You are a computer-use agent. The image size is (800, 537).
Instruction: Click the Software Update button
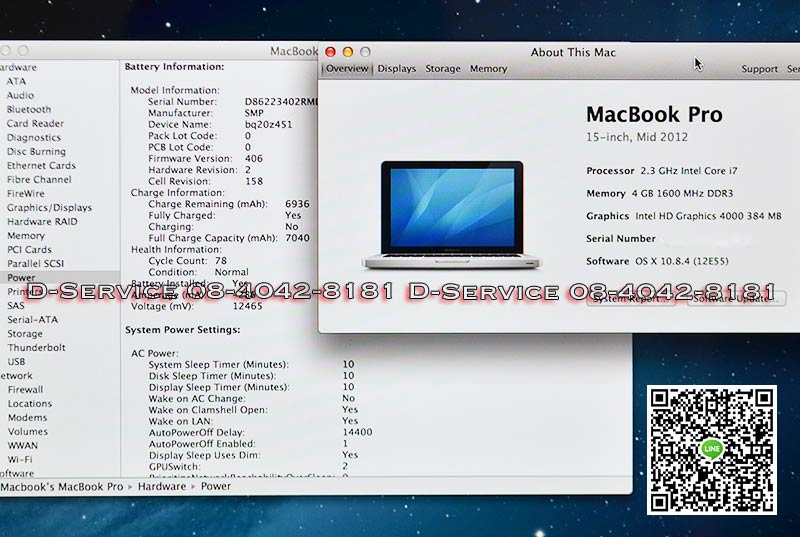point(736,299)
